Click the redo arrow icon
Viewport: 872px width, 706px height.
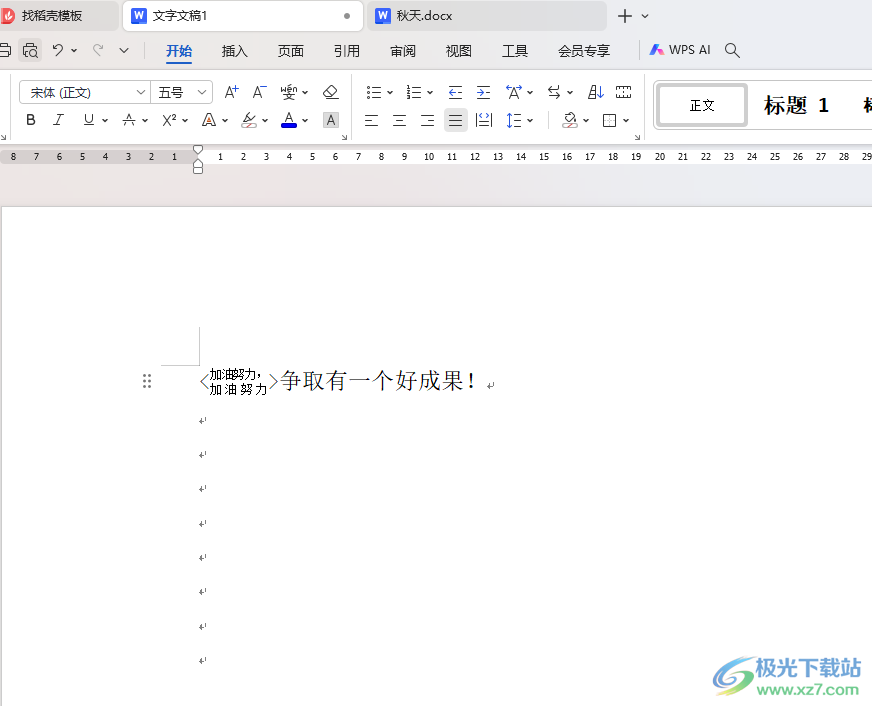(98, 51)
